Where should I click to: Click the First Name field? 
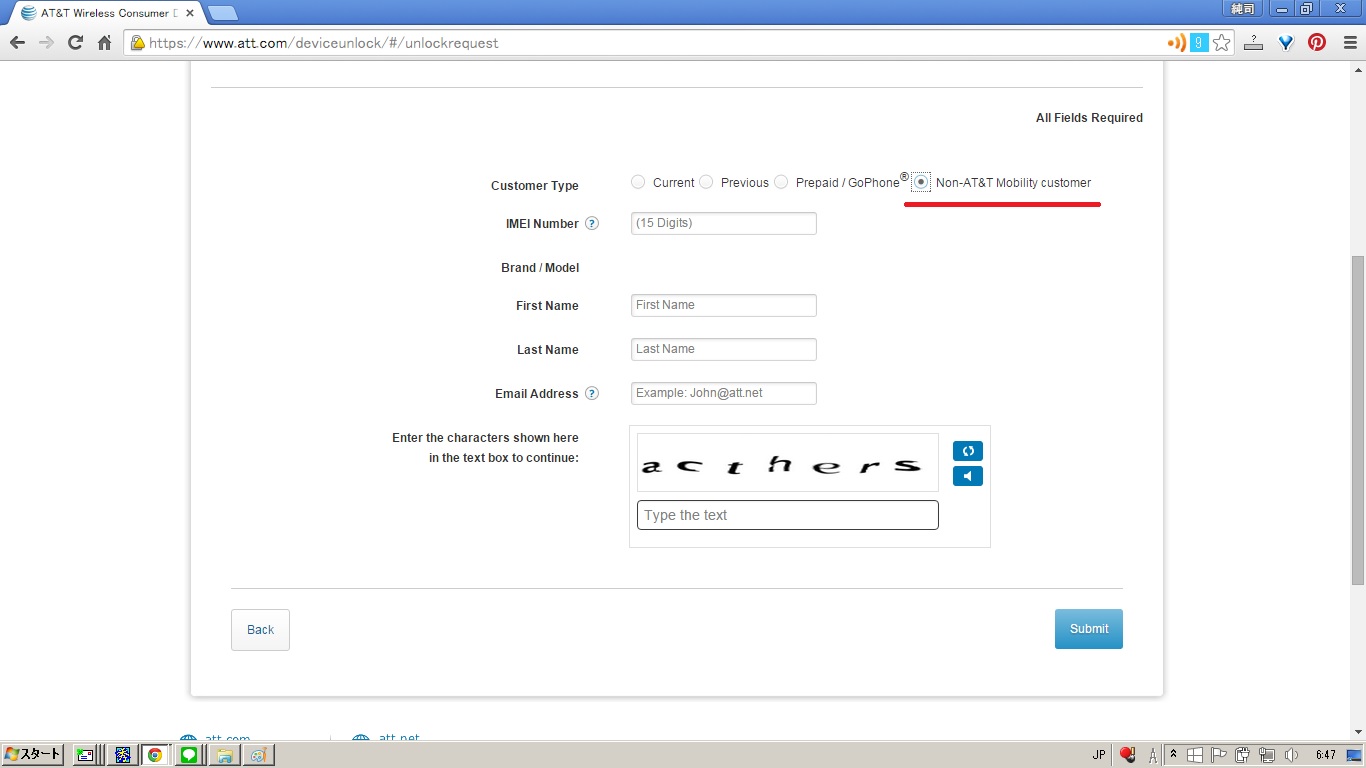[724, 305]
